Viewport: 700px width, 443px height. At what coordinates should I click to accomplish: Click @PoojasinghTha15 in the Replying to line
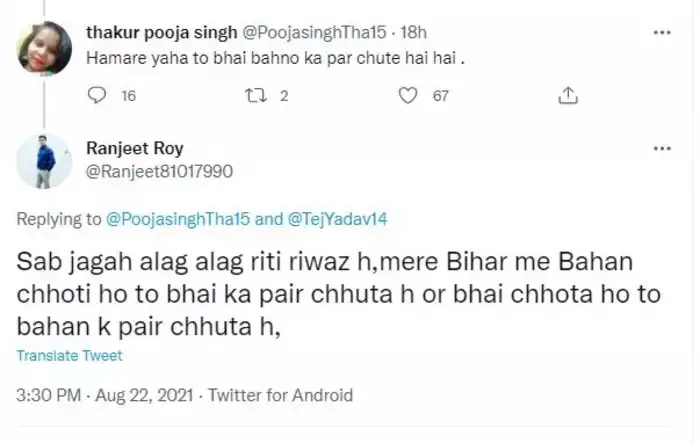(x=179, y=218)
